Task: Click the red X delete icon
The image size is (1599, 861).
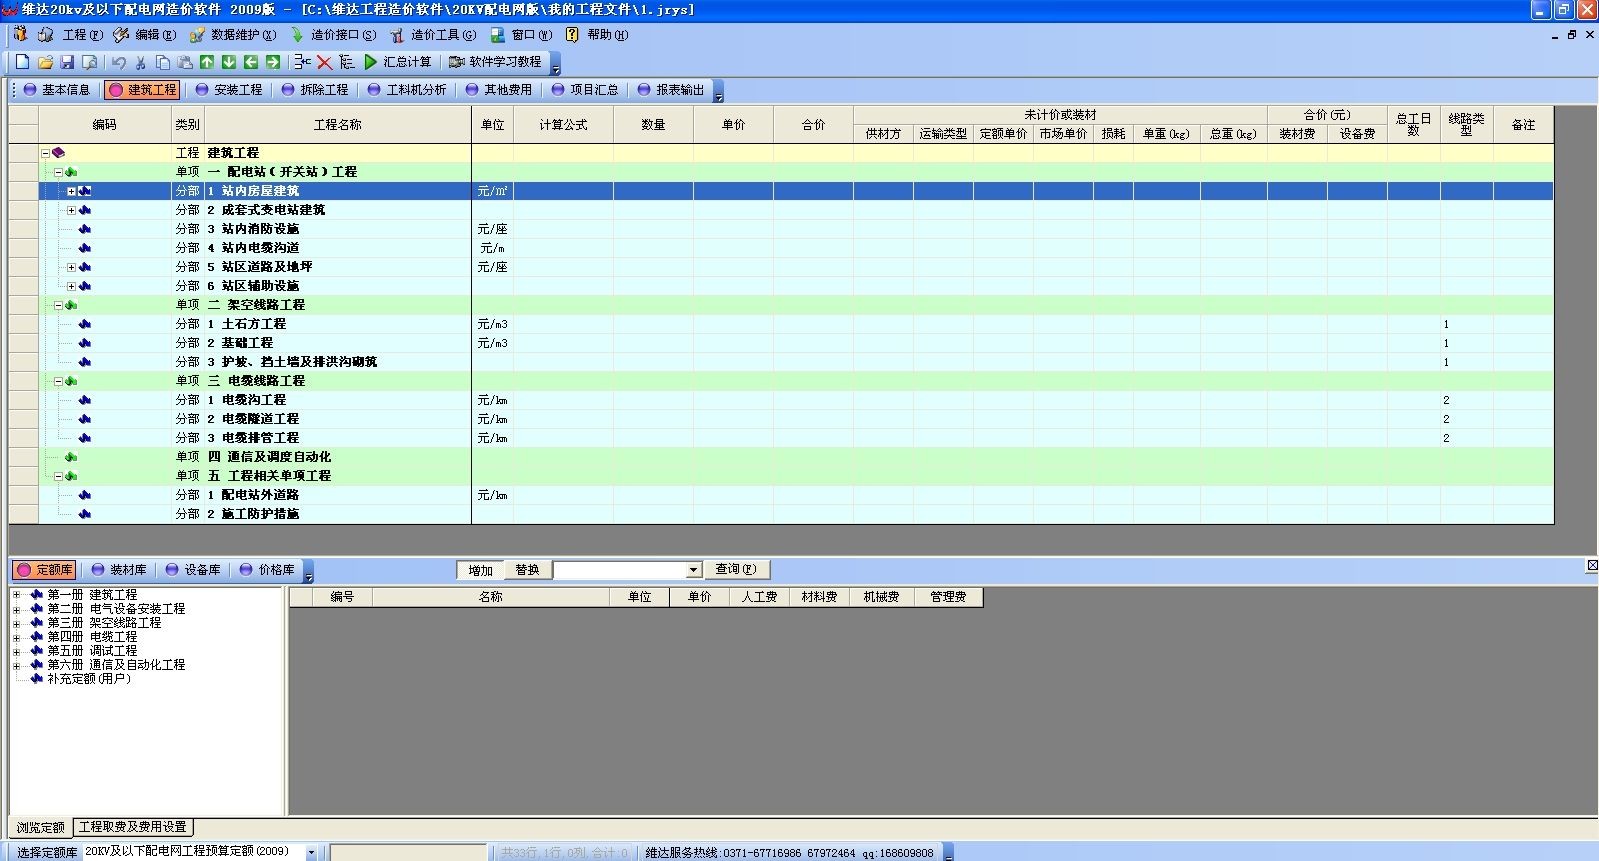Action: point(325,62)
